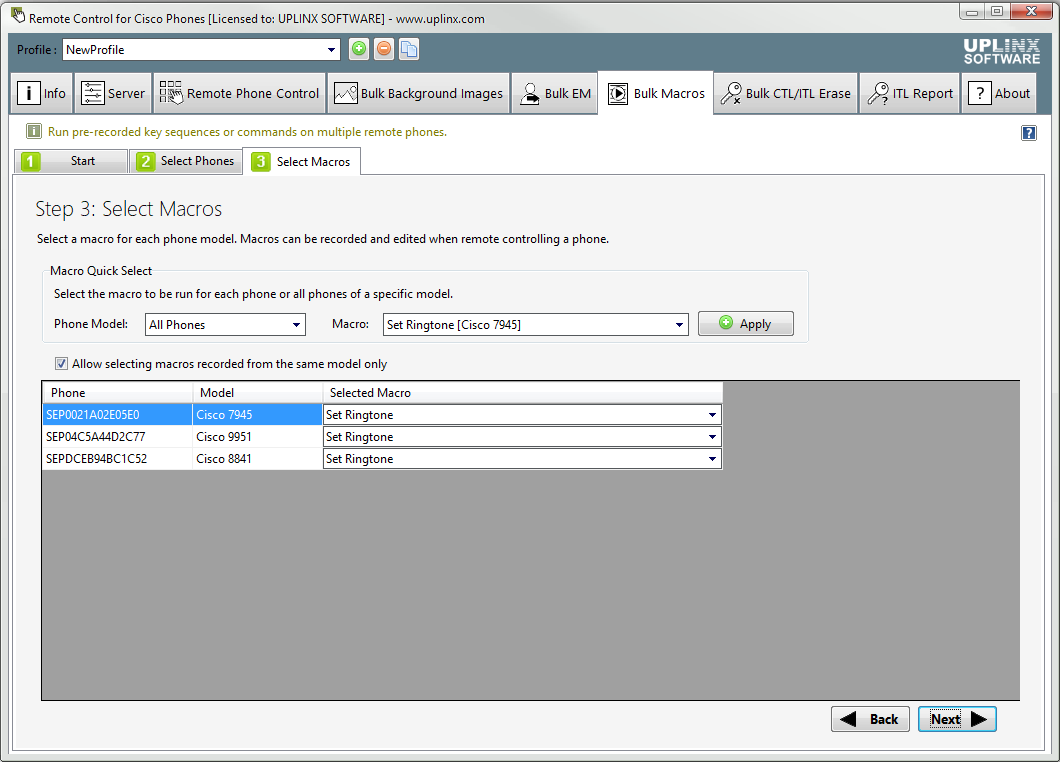Click the green info icon beside the description

pos(33,131)
